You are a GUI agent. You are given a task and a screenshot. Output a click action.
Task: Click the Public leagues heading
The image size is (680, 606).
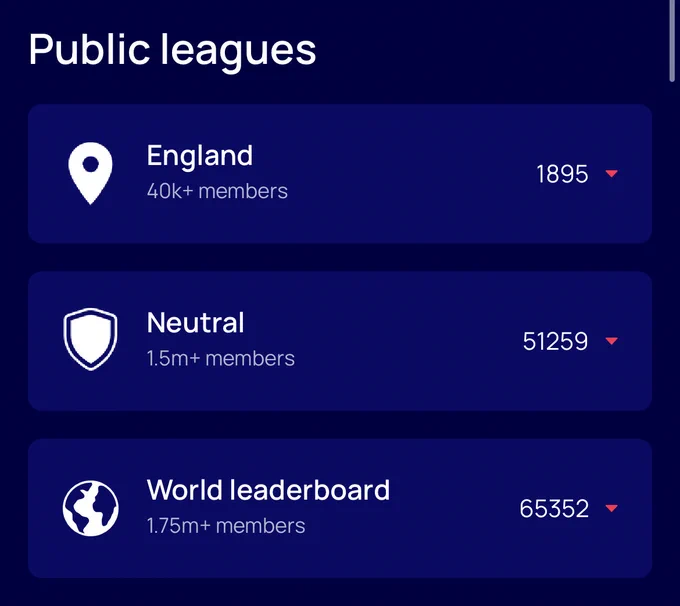173,50
